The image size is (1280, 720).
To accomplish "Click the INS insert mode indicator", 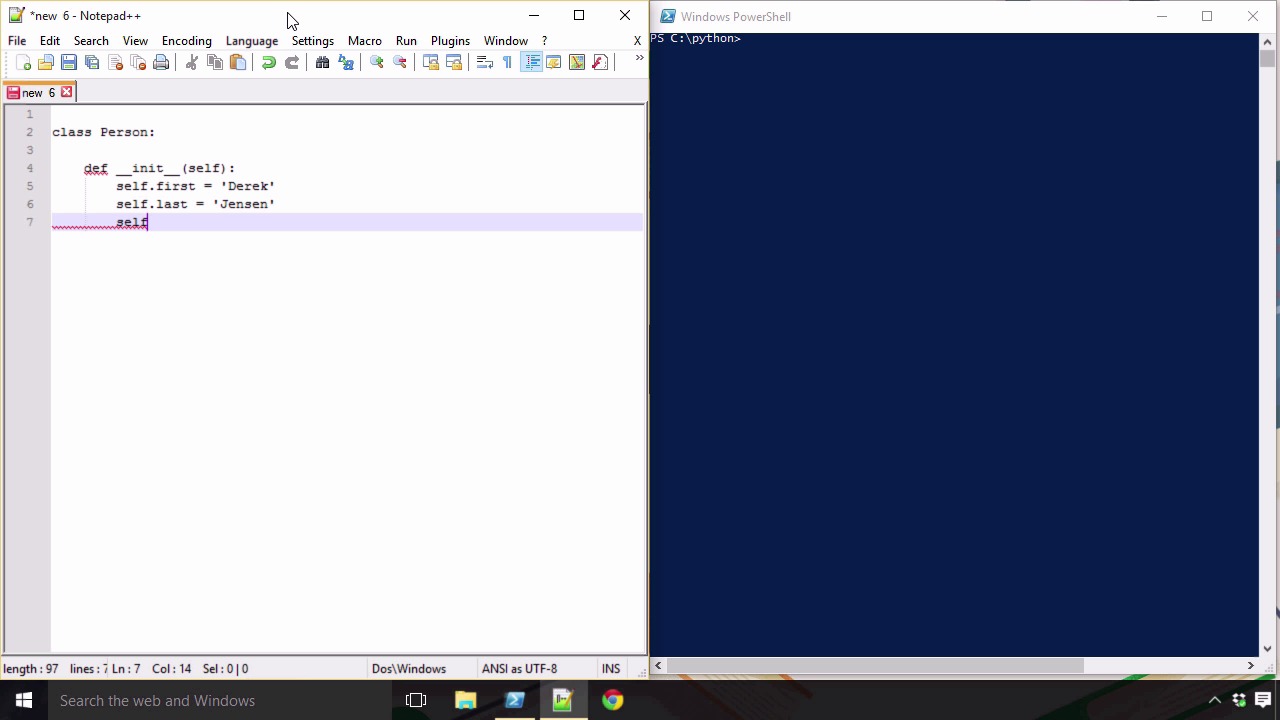I will click(611, 669).
